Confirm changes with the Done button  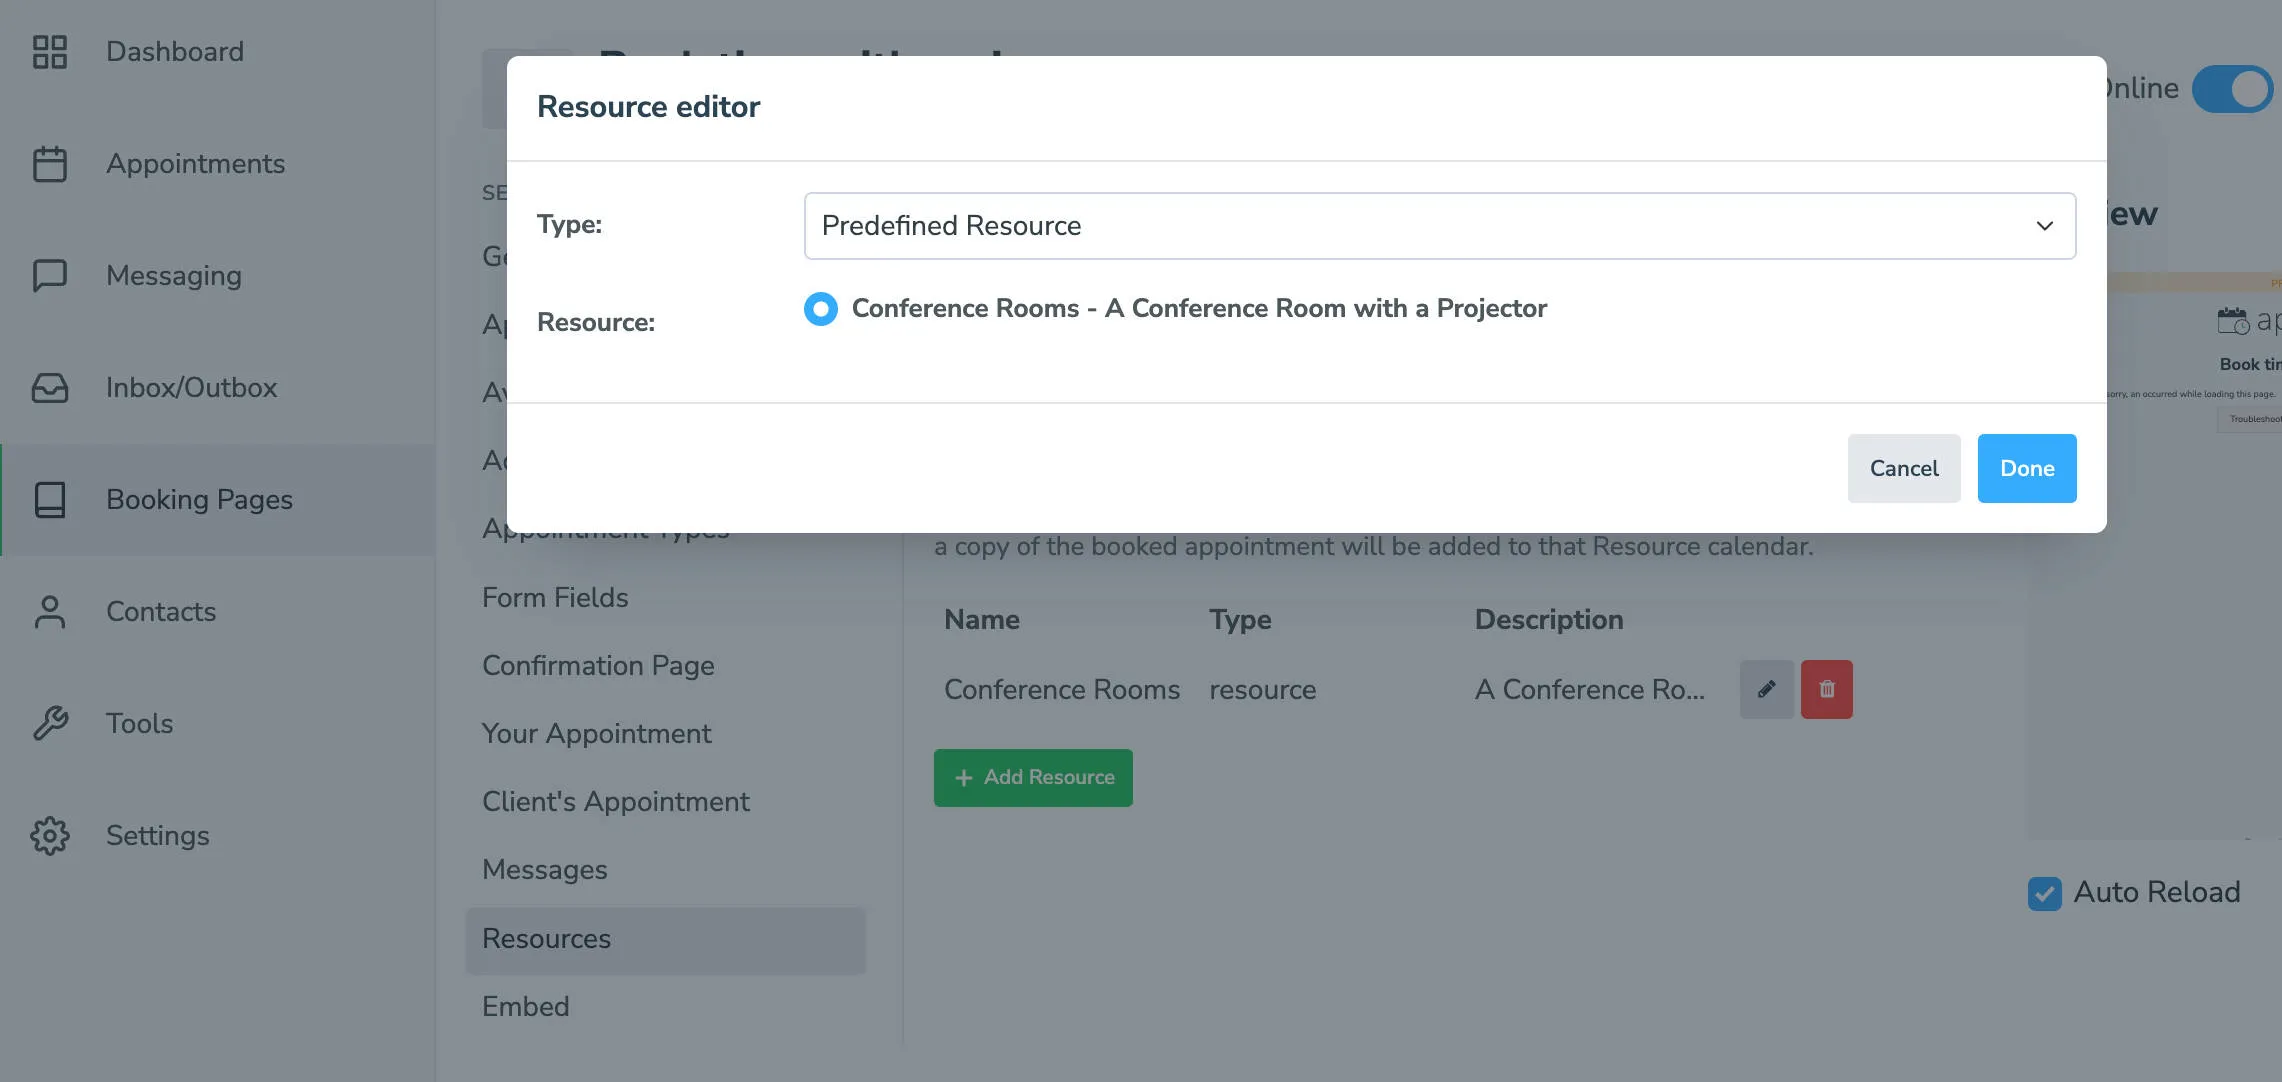[2025, 468]
